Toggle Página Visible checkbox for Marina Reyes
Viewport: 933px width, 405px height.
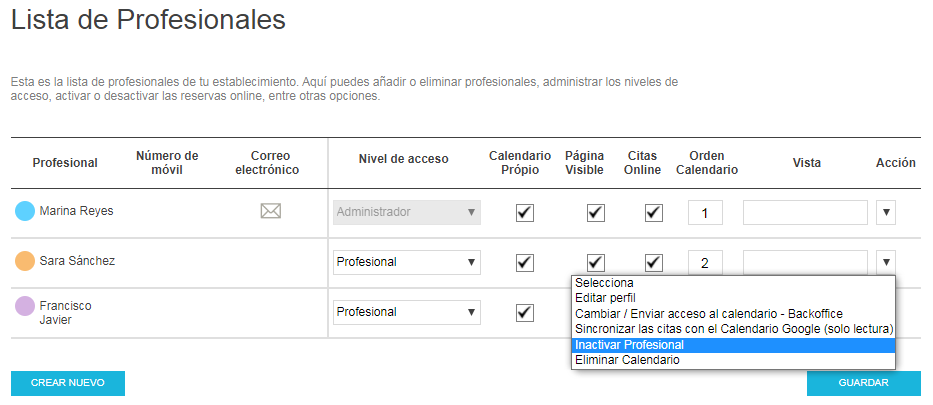click(x=596, y=212)
